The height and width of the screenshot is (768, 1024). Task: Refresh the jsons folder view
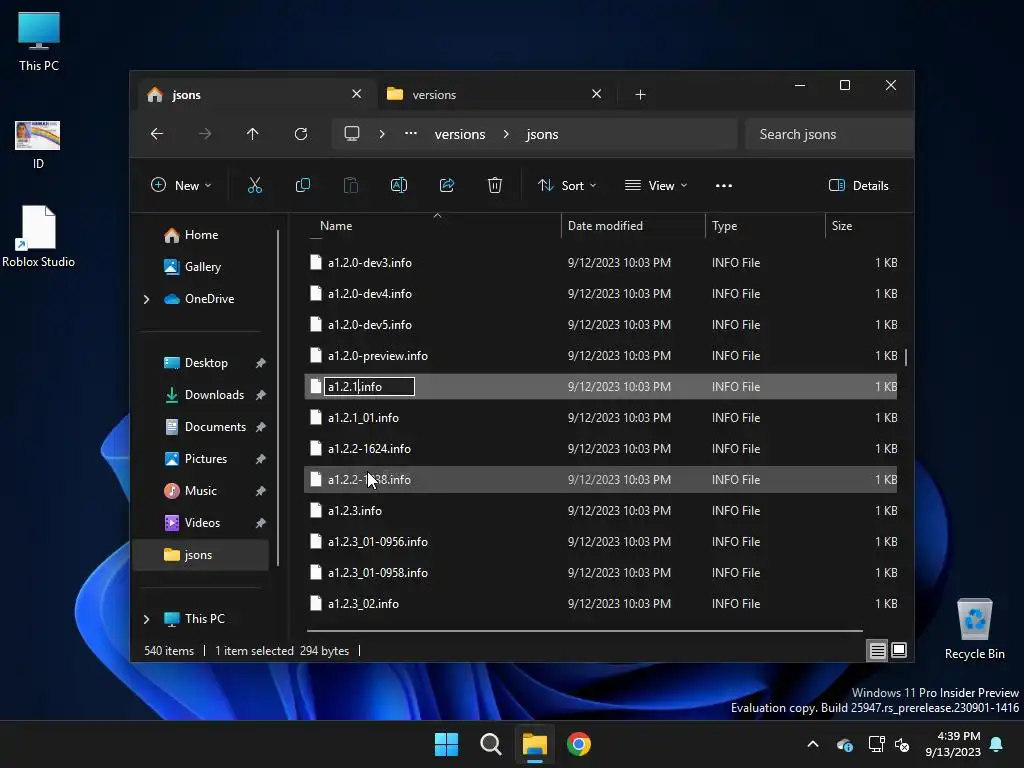(x=300, y=134)
